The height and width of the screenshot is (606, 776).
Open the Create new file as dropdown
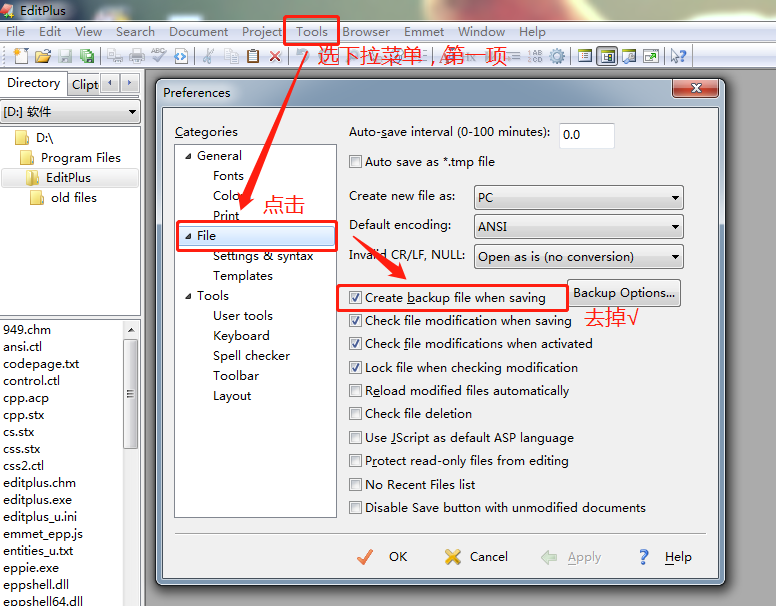(579, 198)
